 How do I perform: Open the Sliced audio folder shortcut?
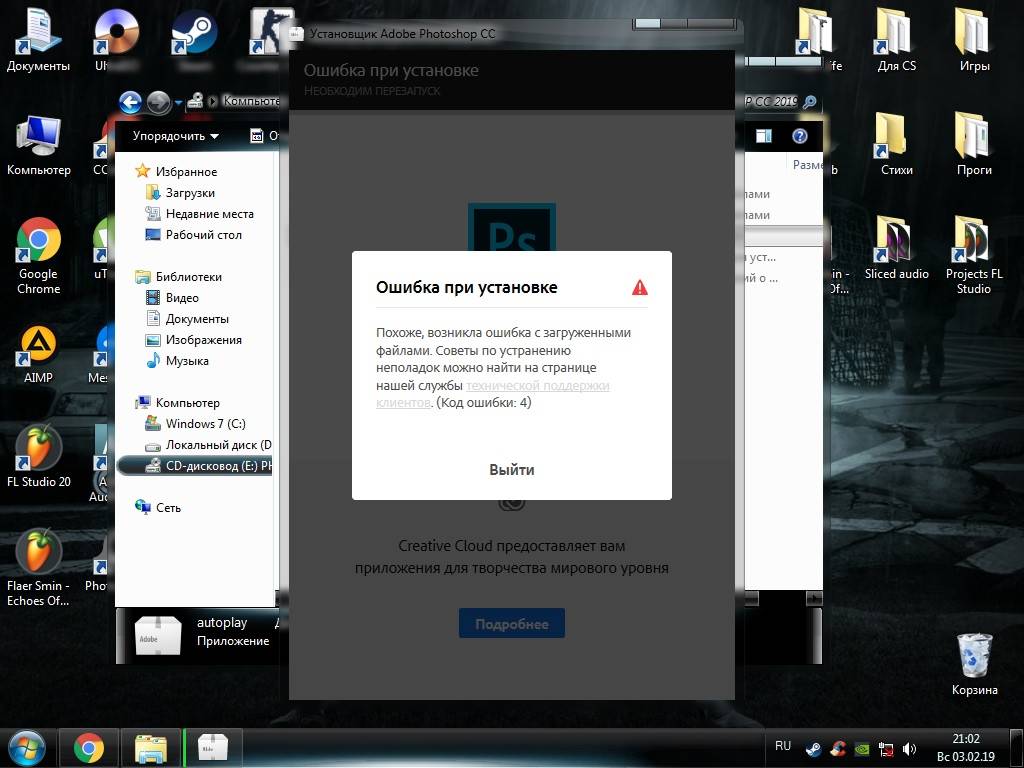coord(897,248)
